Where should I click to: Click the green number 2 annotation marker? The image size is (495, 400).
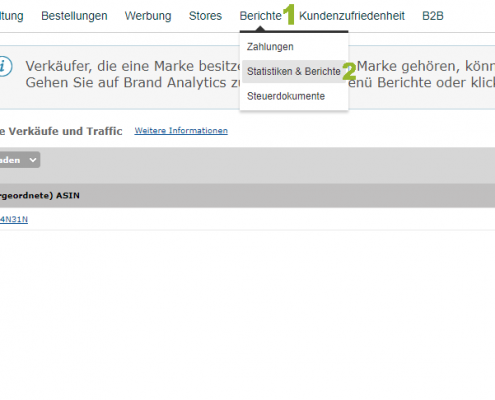349,72
